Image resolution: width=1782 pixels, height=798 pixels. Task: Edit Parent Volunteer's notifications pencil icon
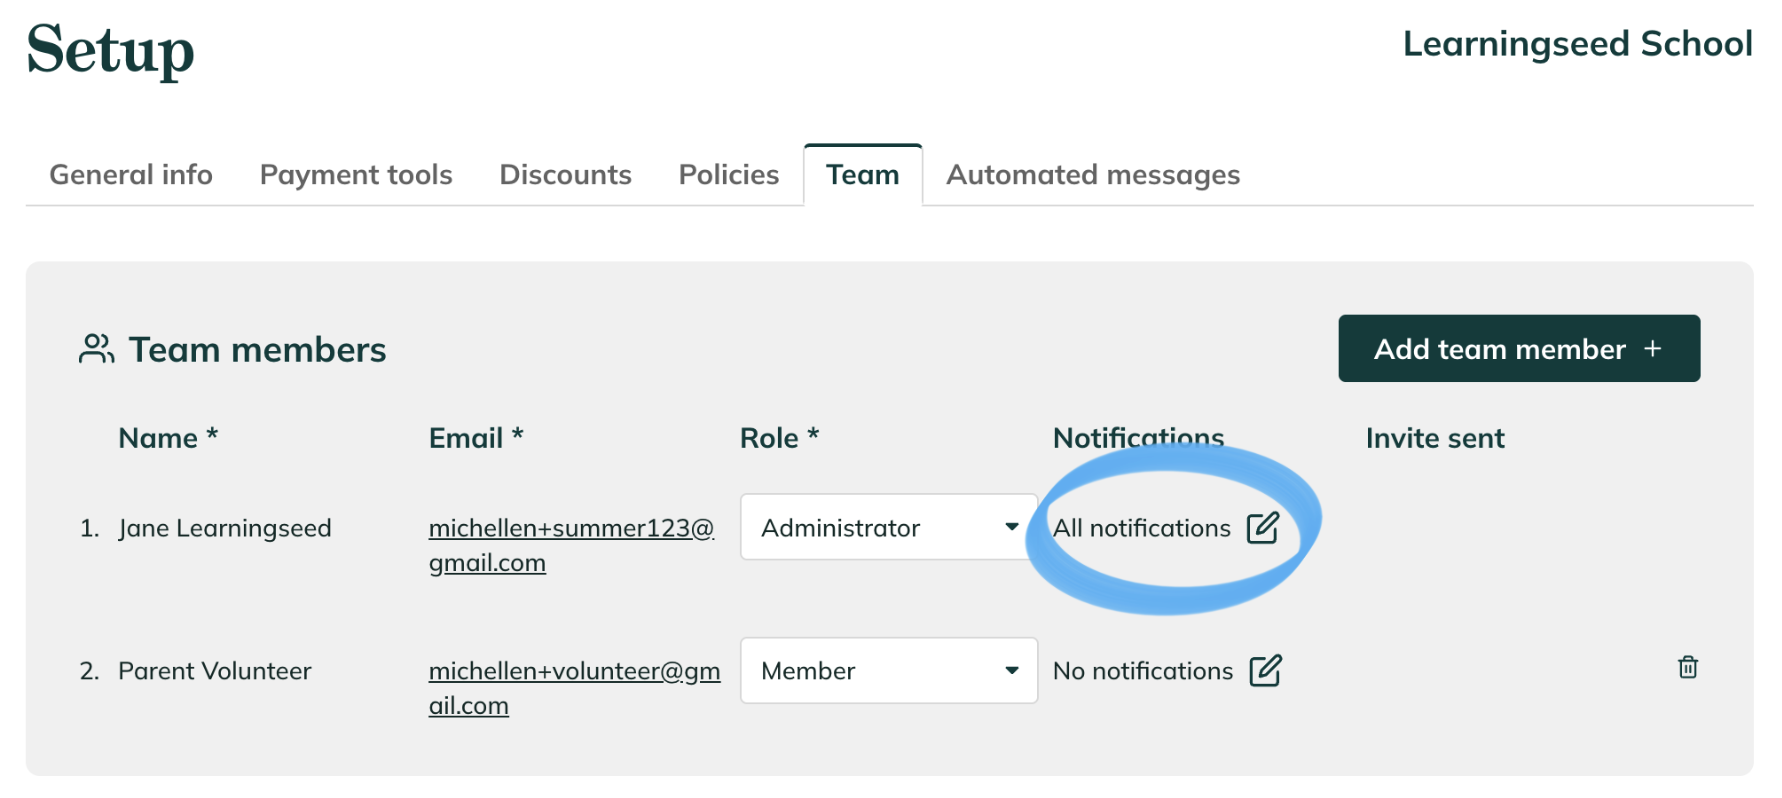point(1265,670)
